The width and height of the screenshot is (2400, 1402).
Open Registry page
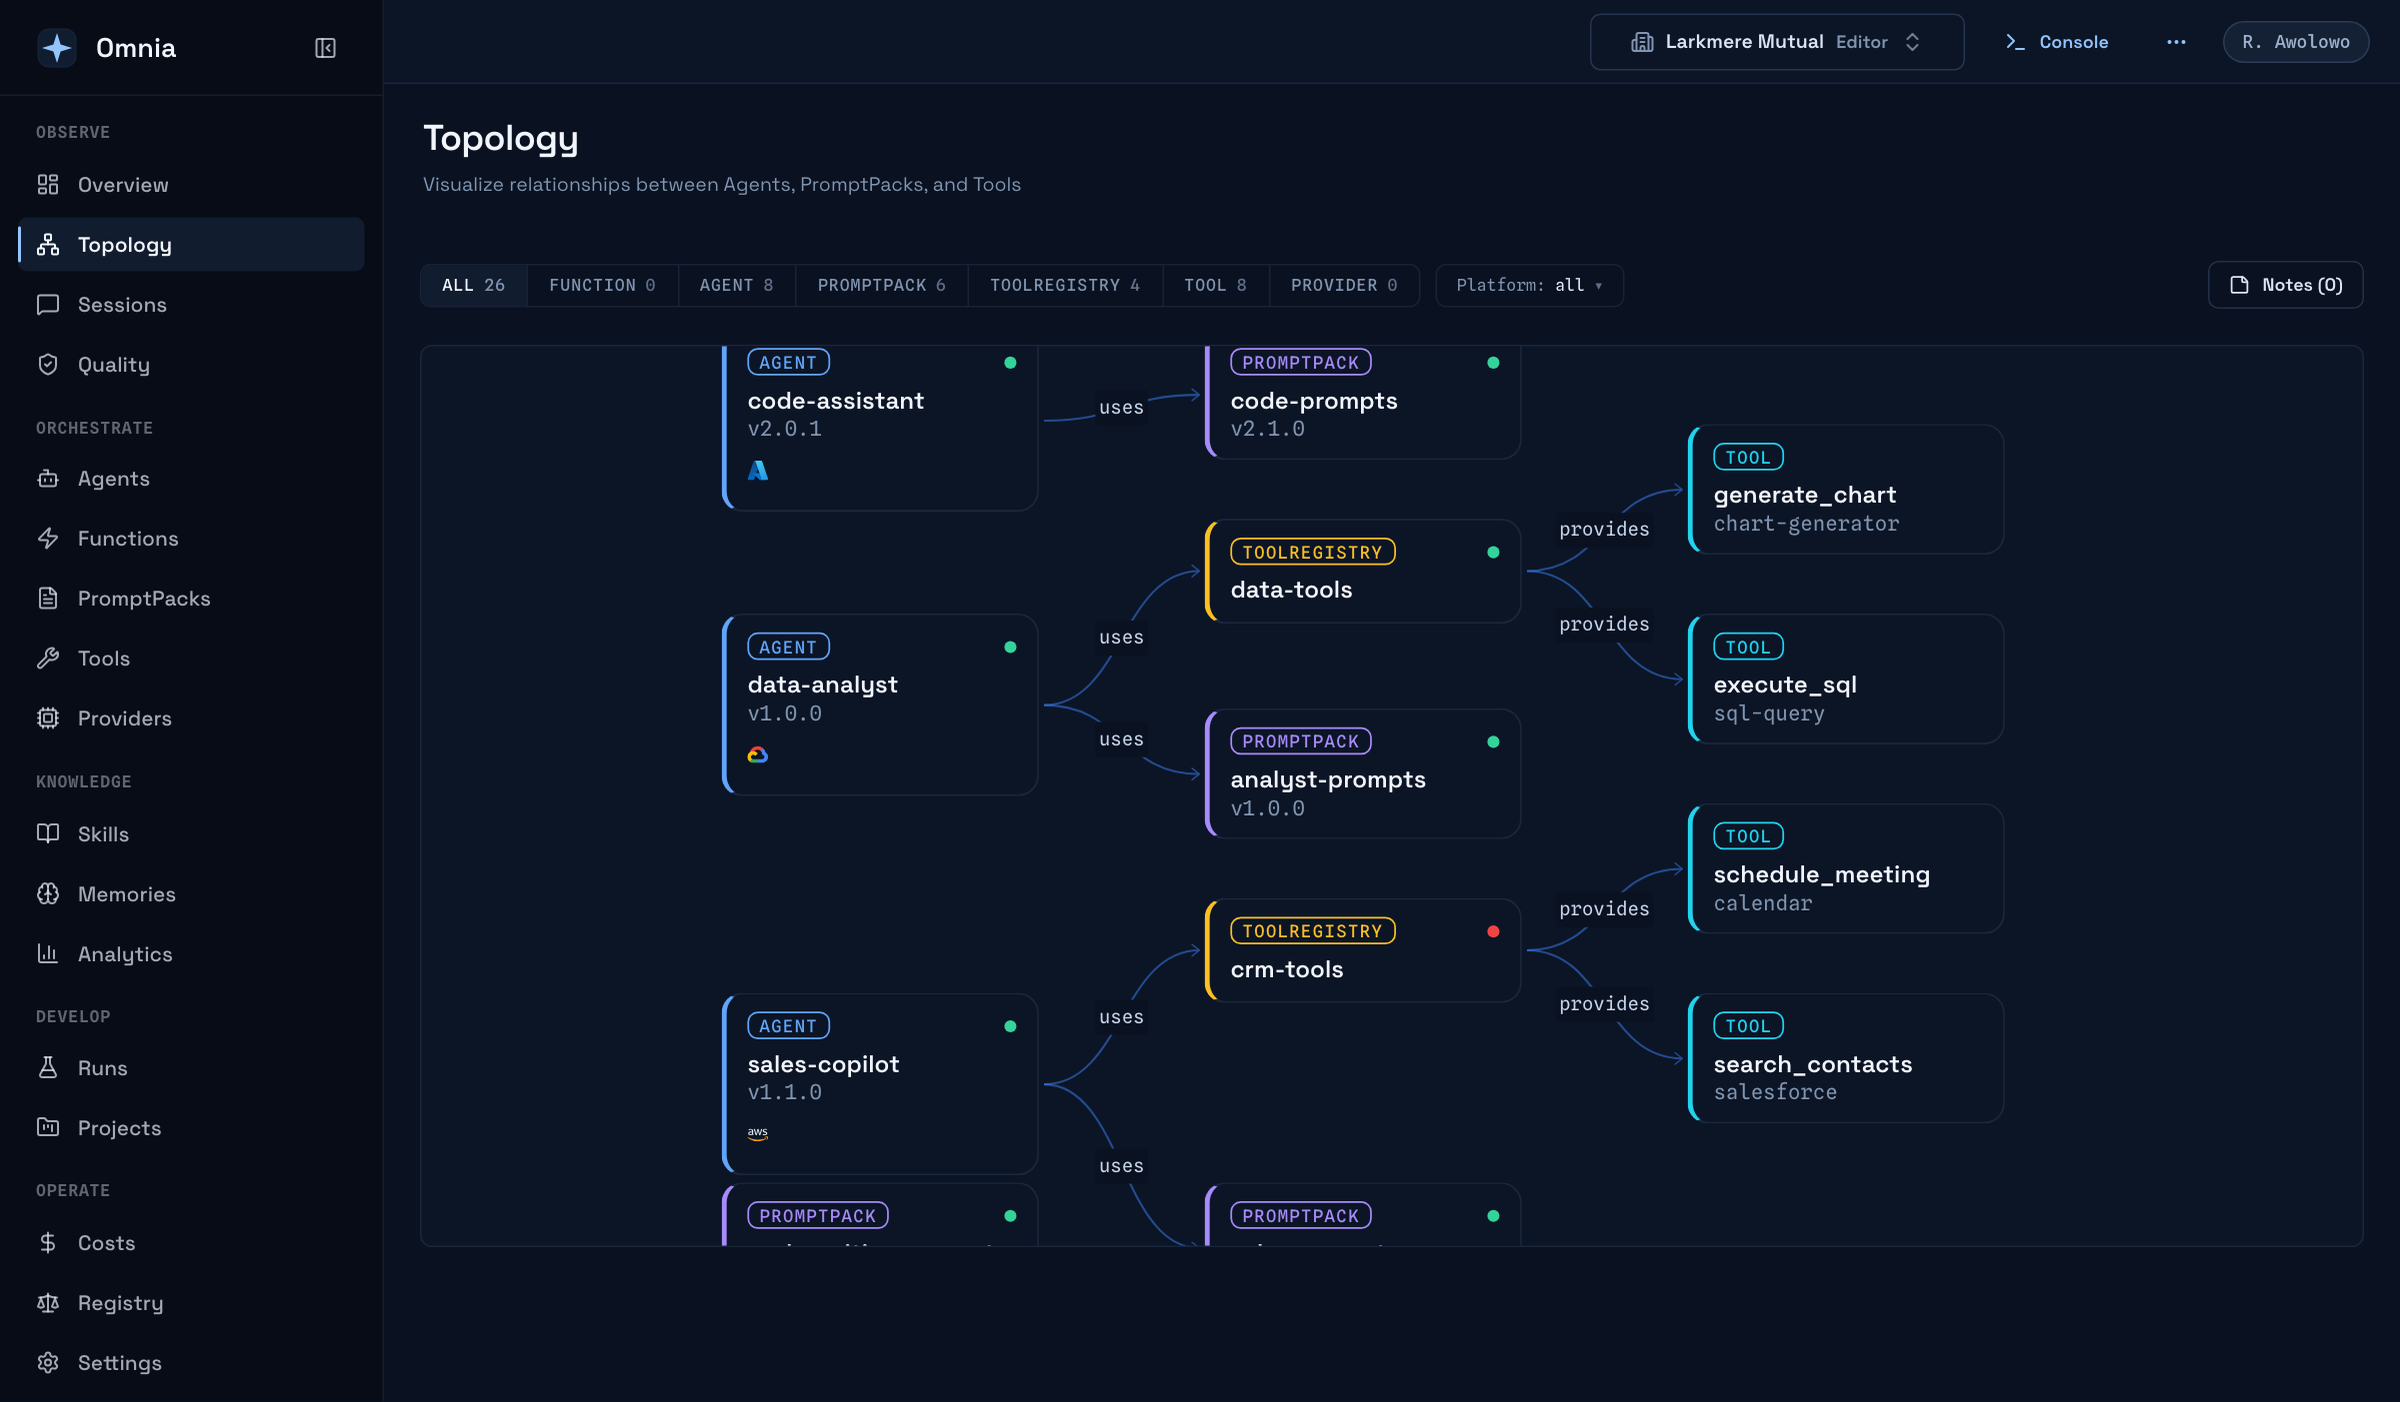click(x=191, y=1302)
